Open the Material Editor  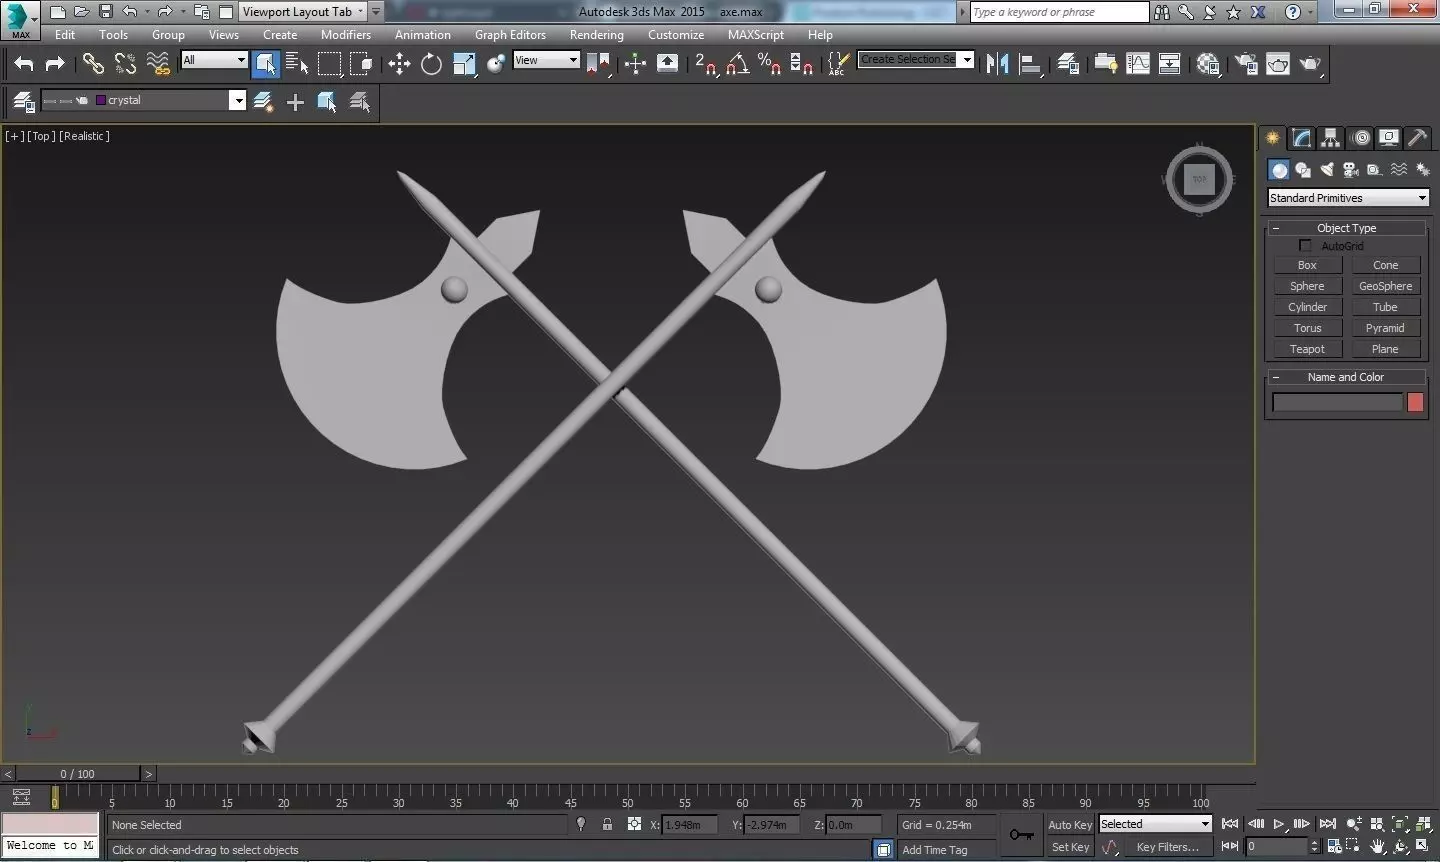point(1208,64)
